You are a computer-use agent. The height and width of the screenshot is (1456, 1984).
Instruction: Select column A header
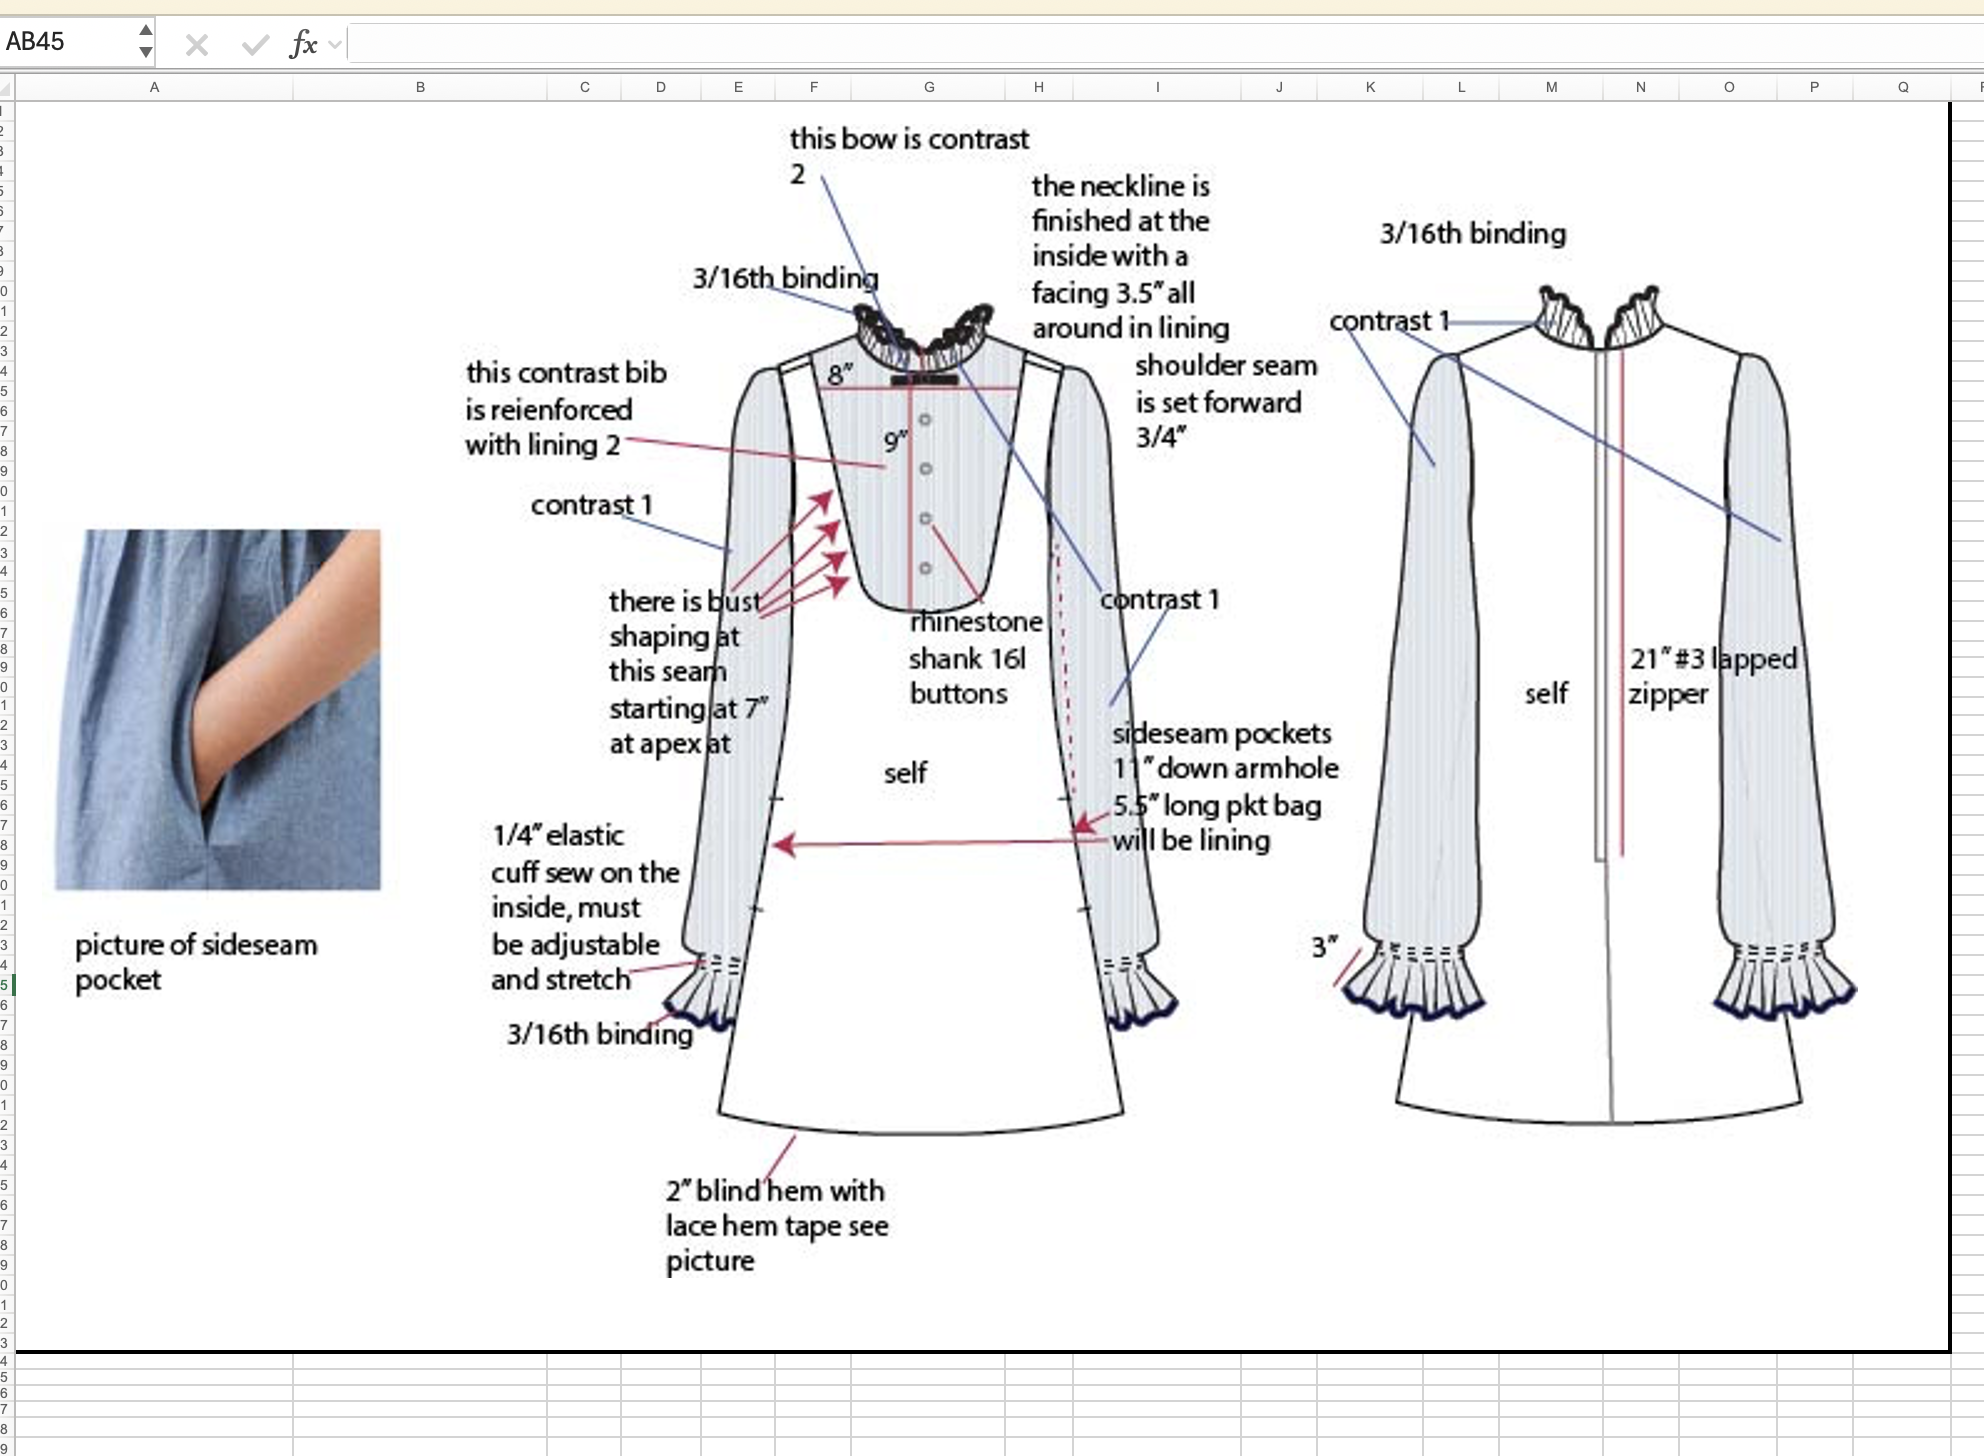[154, 88]
